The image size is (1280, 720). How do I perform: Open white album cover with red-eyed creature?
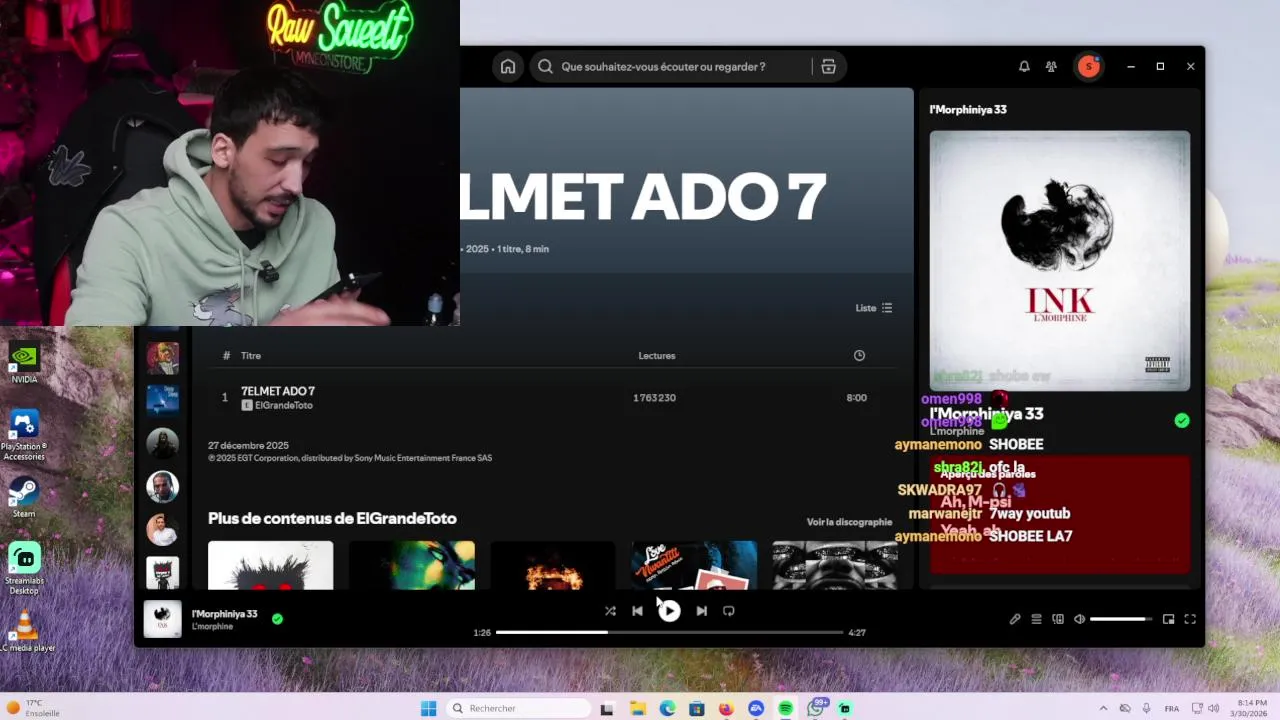tap(270, 565)
